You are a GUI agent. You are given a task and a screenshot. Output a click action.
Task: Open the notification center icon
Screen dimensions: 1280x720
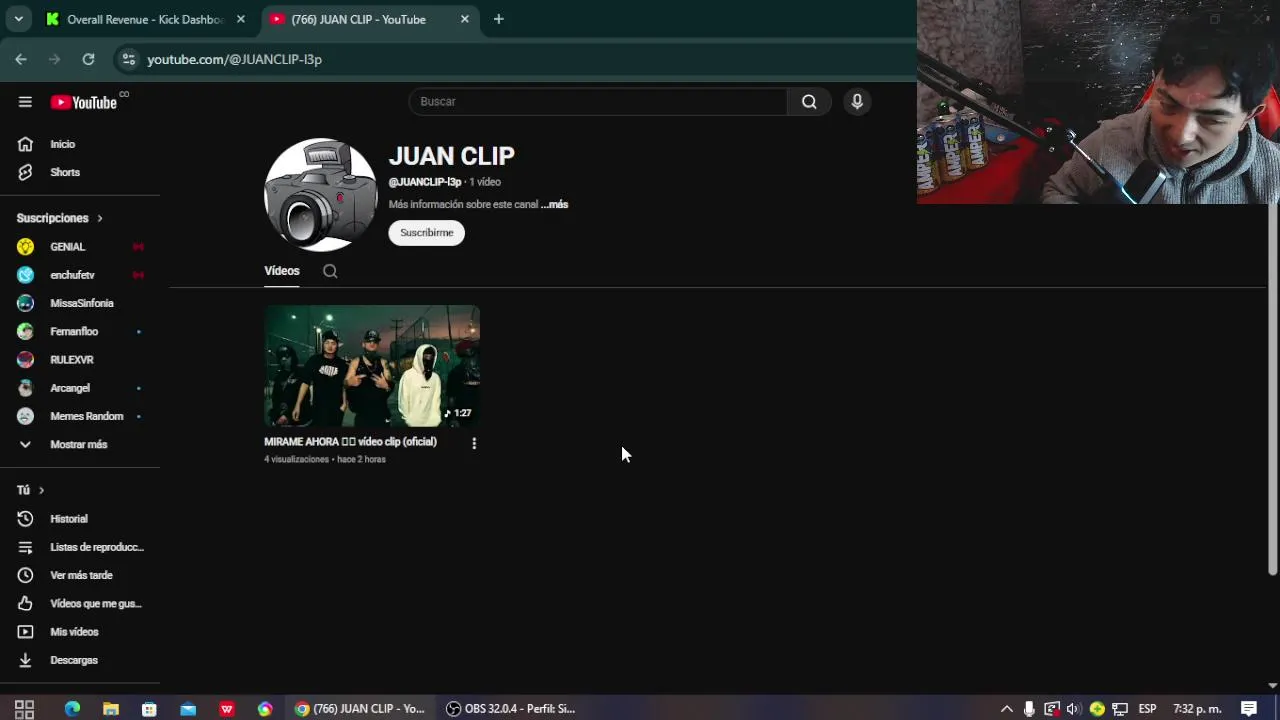point(1249,709)
